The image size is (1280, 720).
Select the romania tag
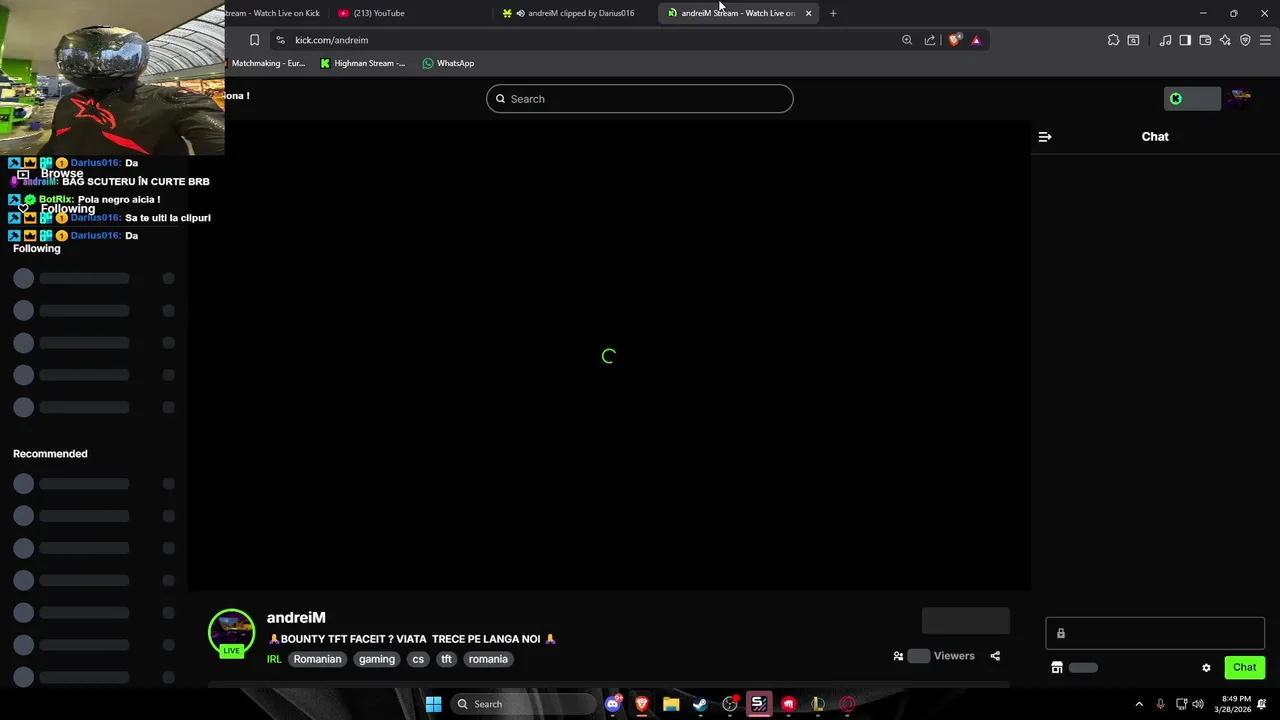click(x=488, y=659)
